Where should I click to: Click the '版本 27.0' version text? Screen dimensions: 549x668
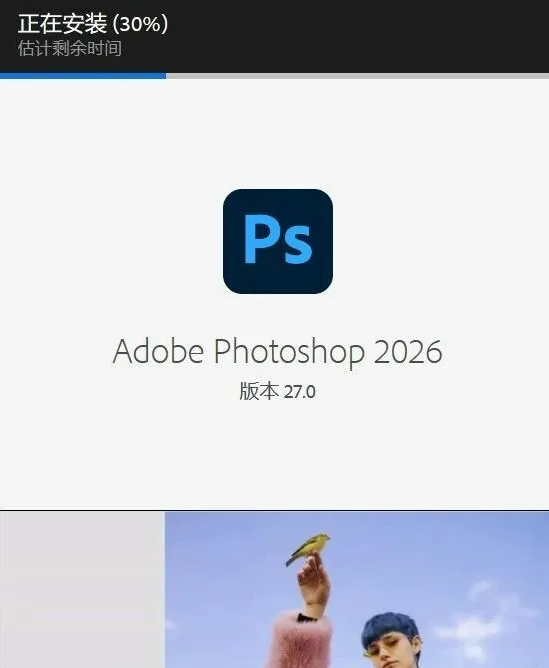[x=277, y=391]
